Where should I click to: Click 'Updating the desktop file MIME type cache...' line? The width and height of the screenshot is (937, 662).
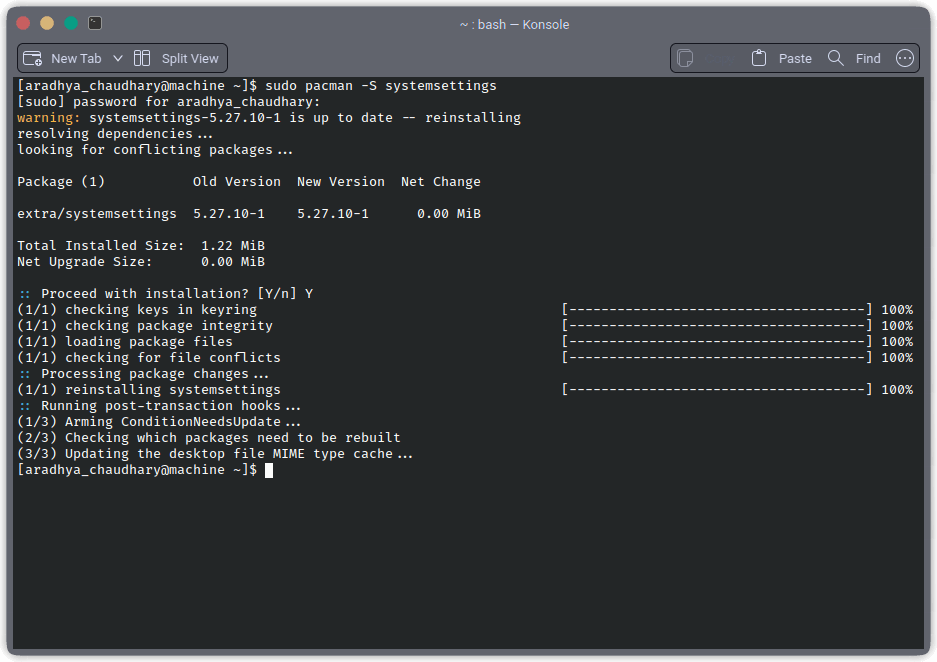point(215,453)
